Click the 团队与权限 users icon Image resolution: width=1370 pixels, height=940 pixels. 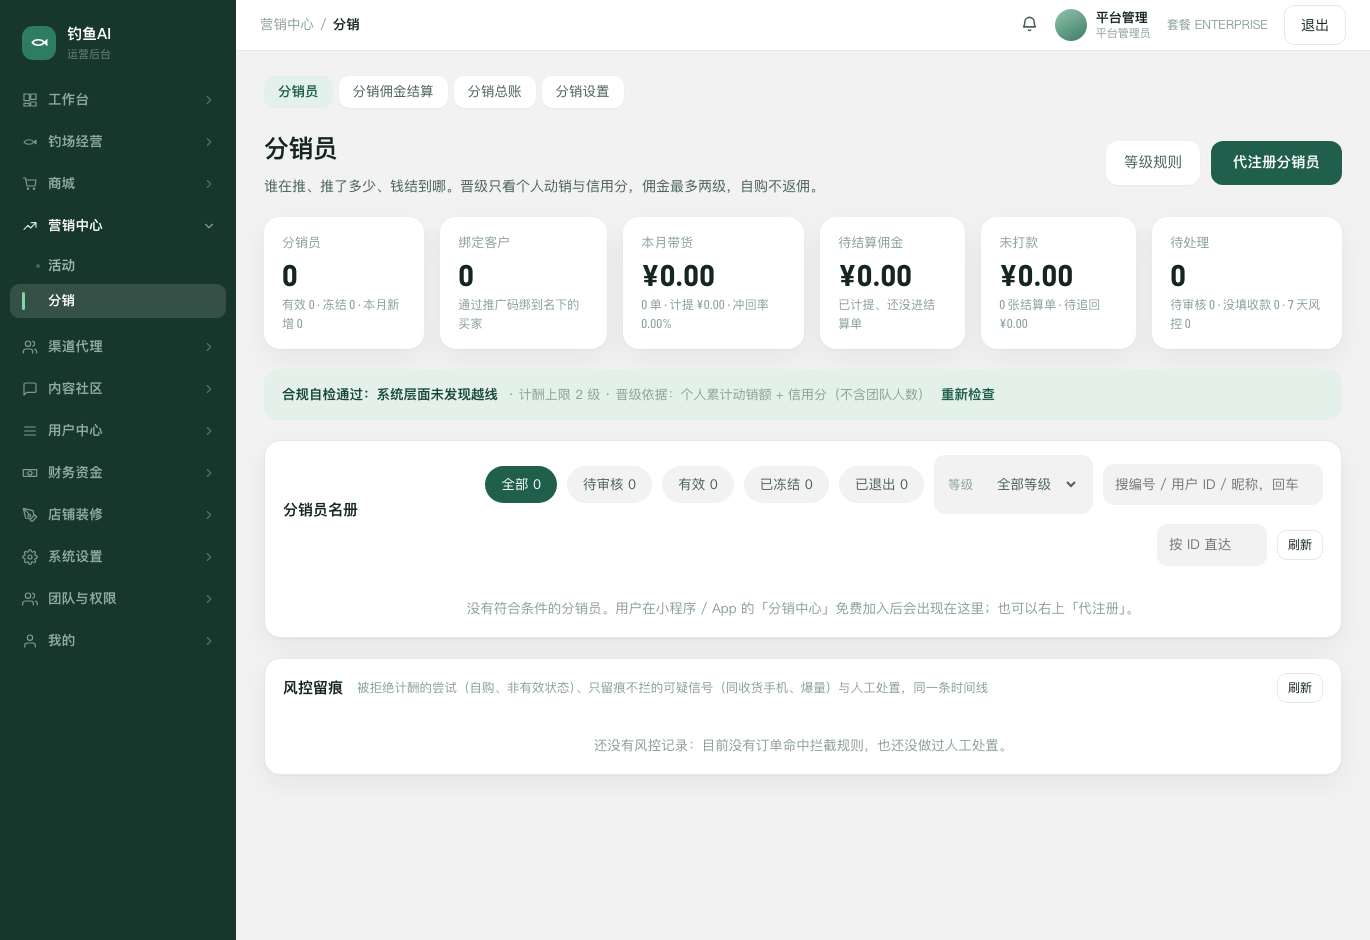[30, 599]
